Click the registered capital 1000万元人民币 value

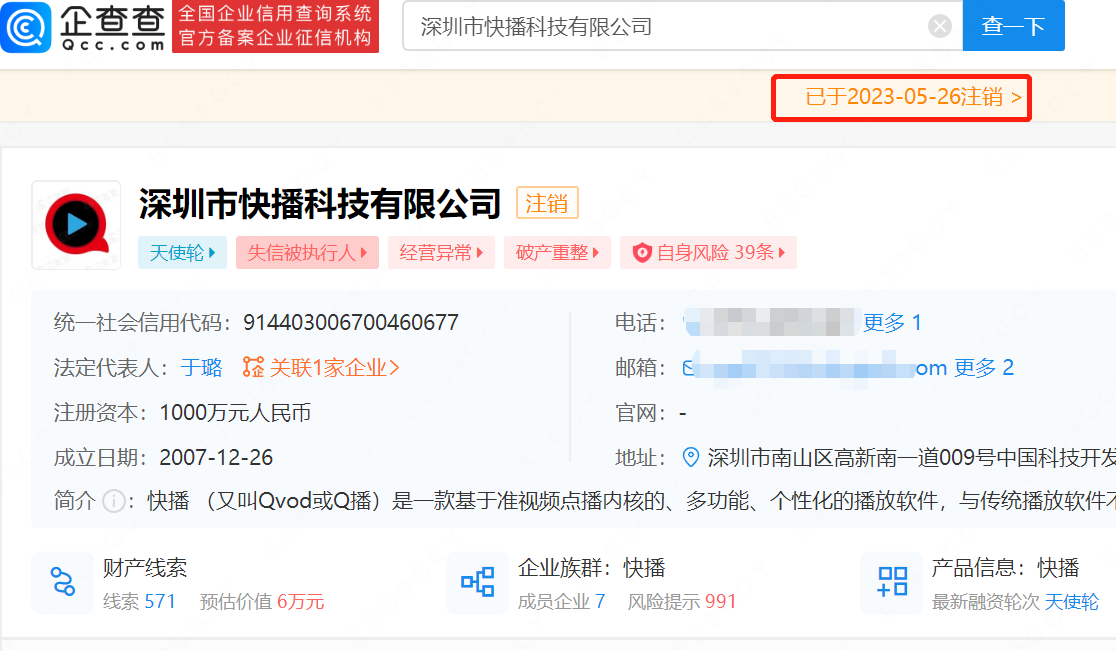(x=236, y=413)
